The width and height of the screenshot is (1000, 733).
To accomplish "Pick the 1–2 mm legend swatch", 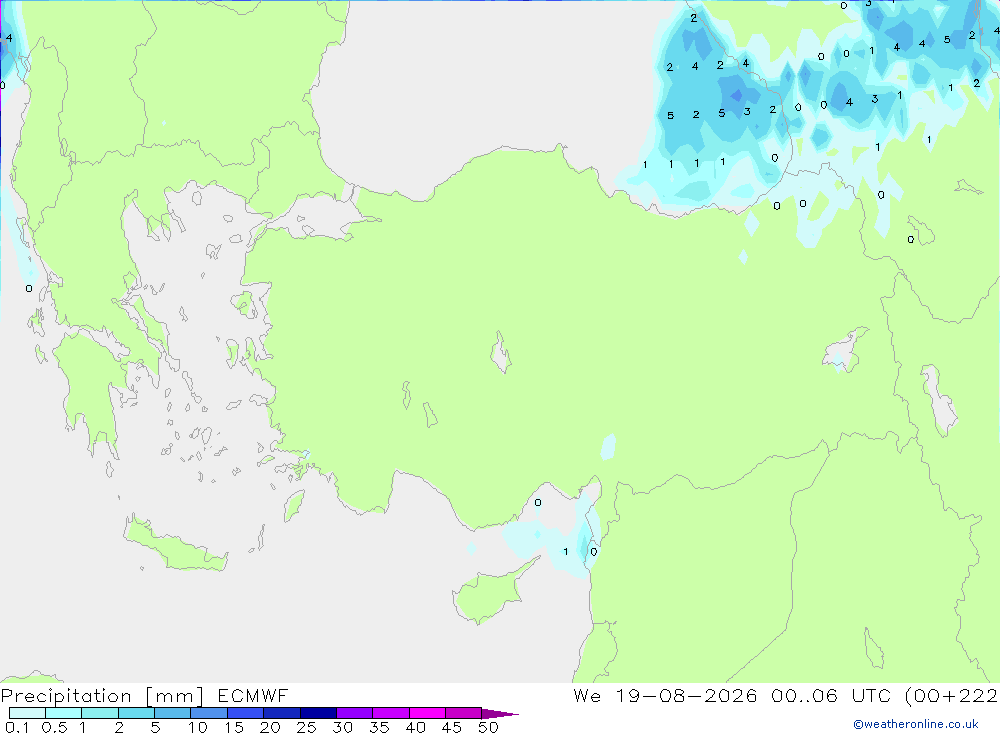I will 100,713.
